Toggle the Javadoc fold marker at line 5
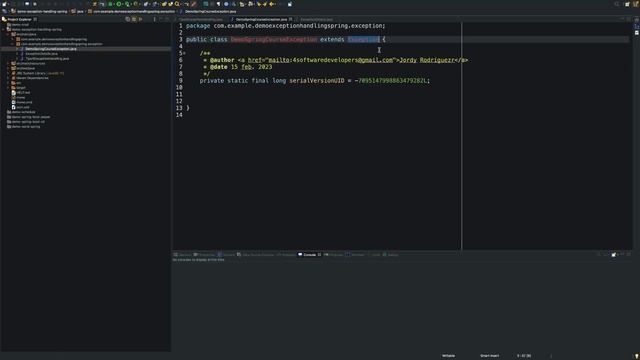The height and width of the screenshot is (360, 640). pos(184,53)
